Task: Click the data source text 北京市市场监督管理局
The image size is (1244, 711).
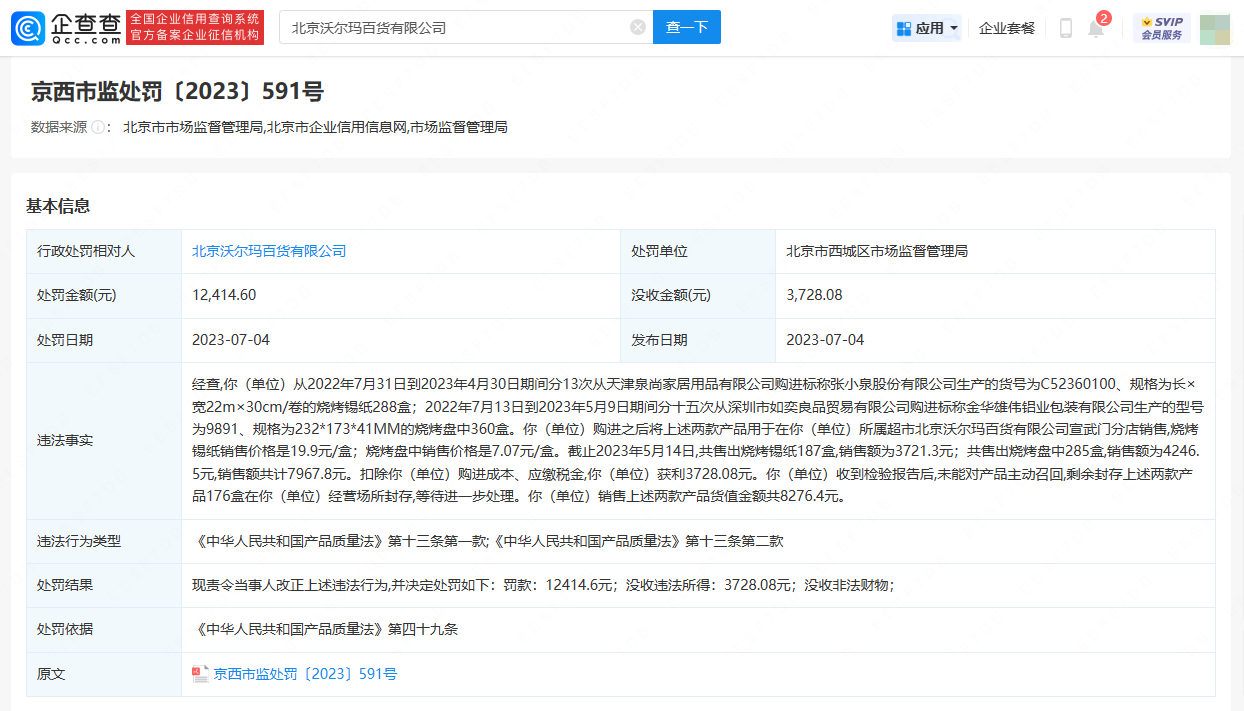Action: coord(192,127)
